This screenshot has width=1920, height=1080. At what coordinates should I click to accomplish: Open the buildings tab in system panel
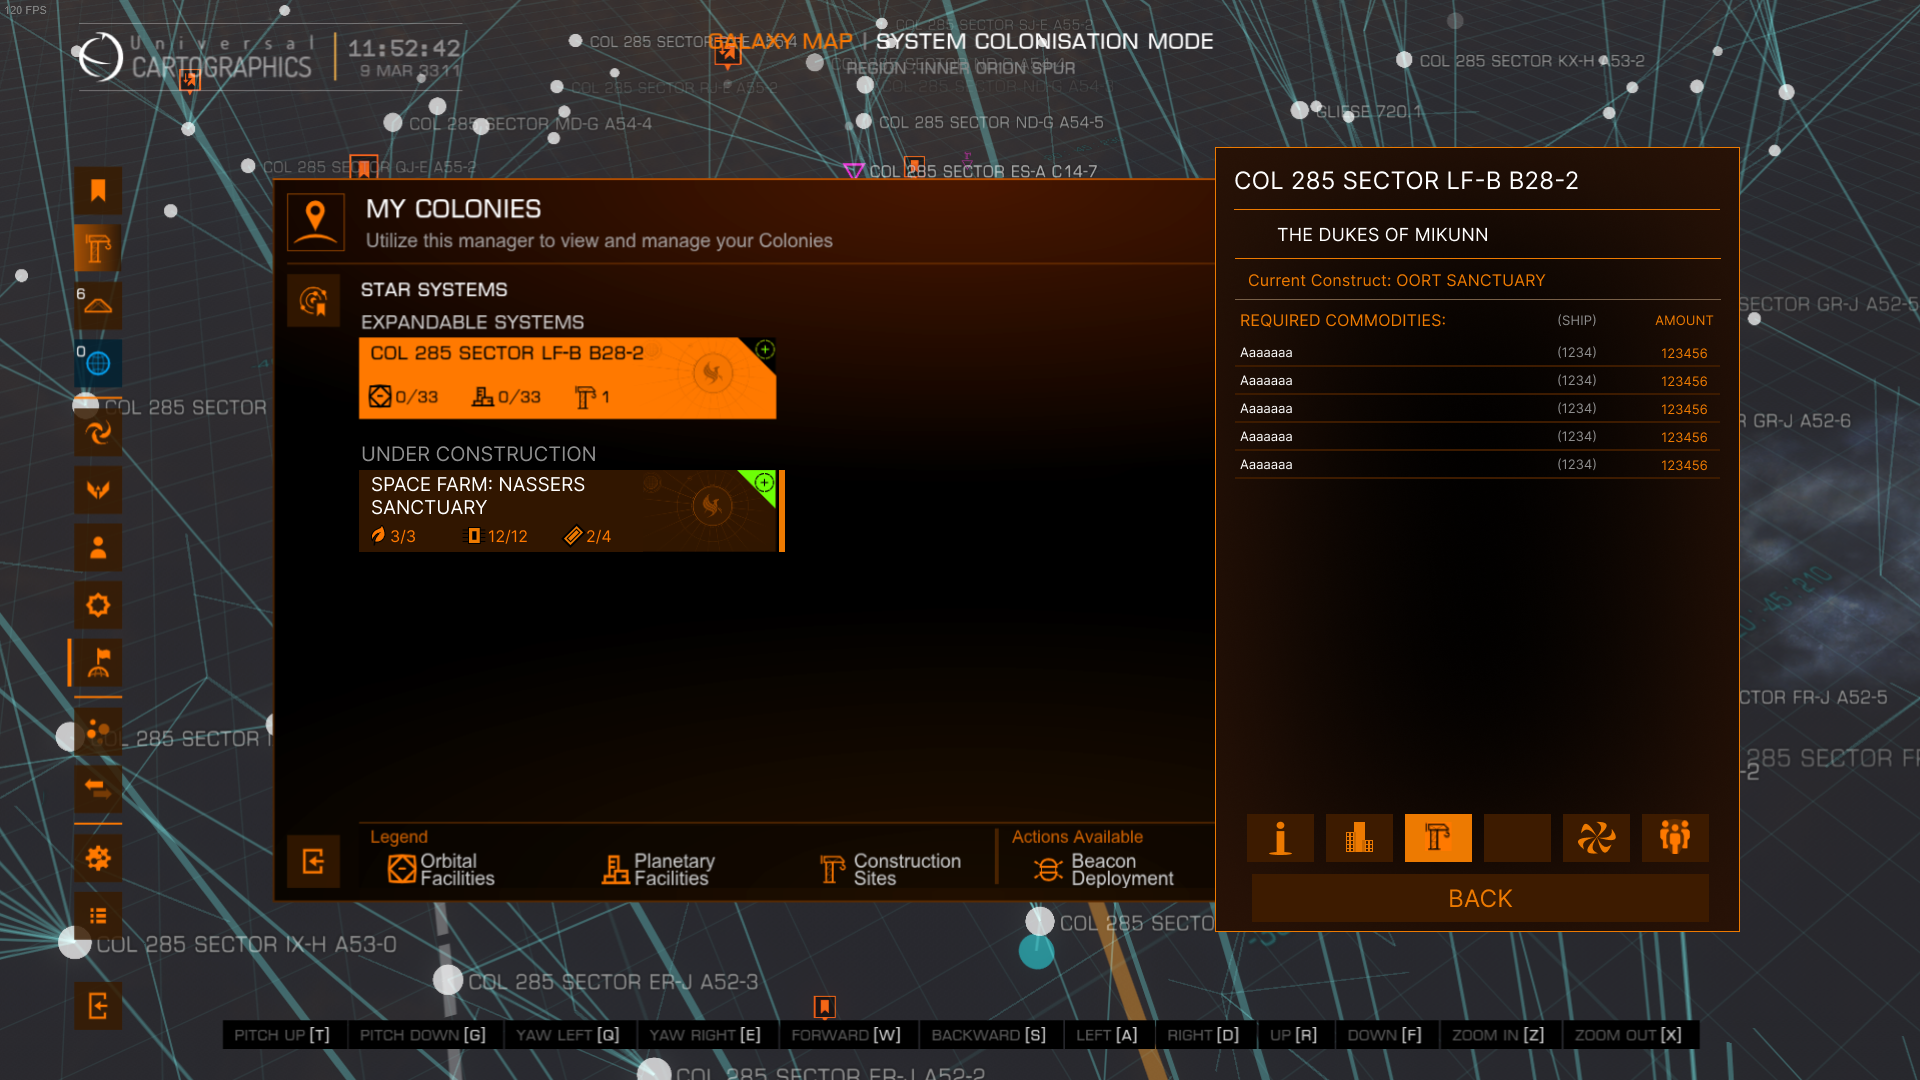click(x=1359, y=838)
